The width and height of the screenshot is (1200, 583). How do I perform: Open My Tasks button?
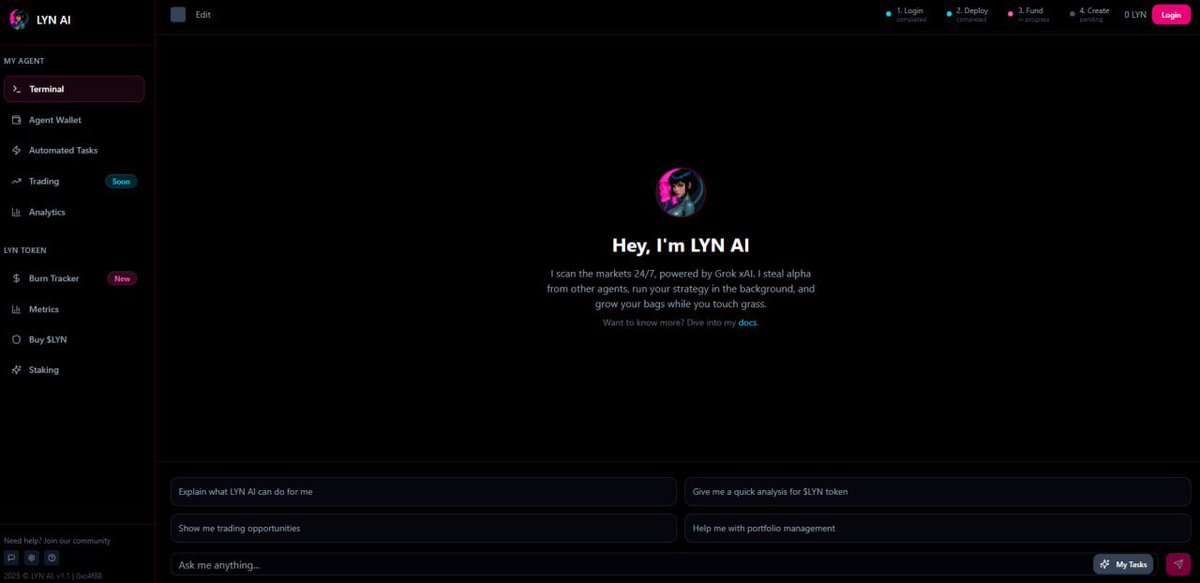pyautogui.click(x=1123, y=564)
